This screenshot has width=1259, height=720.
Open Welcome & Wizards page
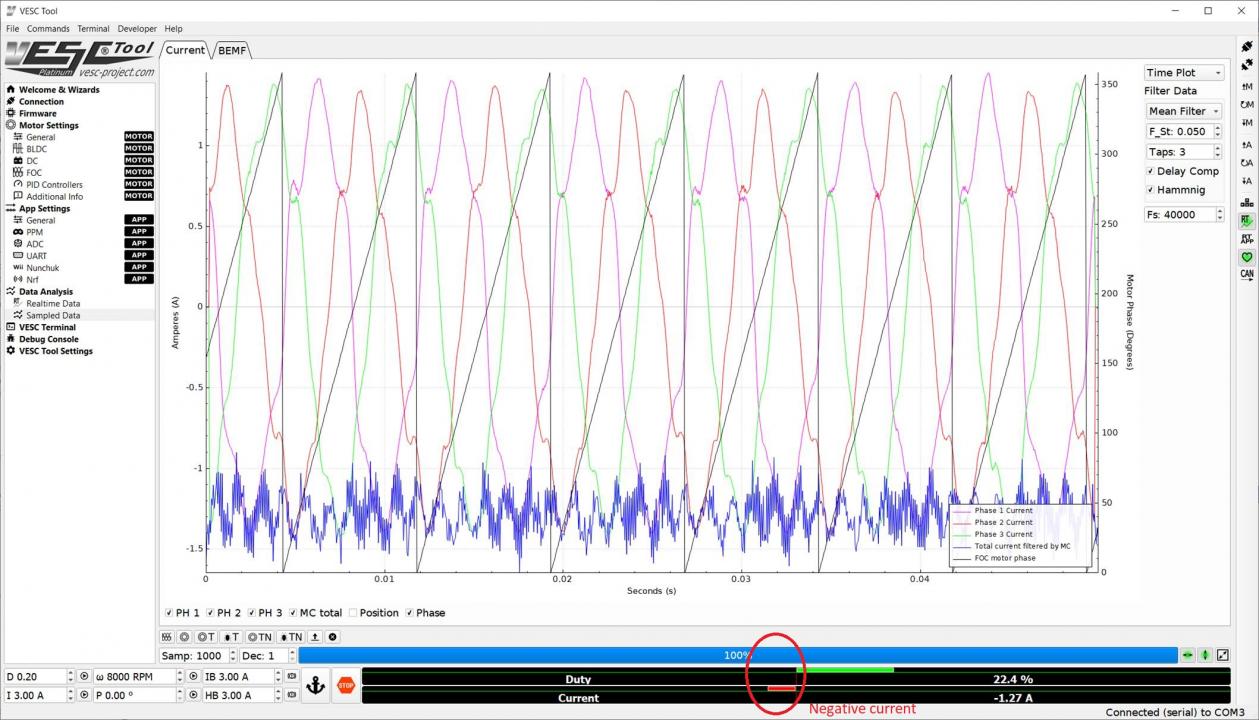pyautogui.click(x=59, y=90)
